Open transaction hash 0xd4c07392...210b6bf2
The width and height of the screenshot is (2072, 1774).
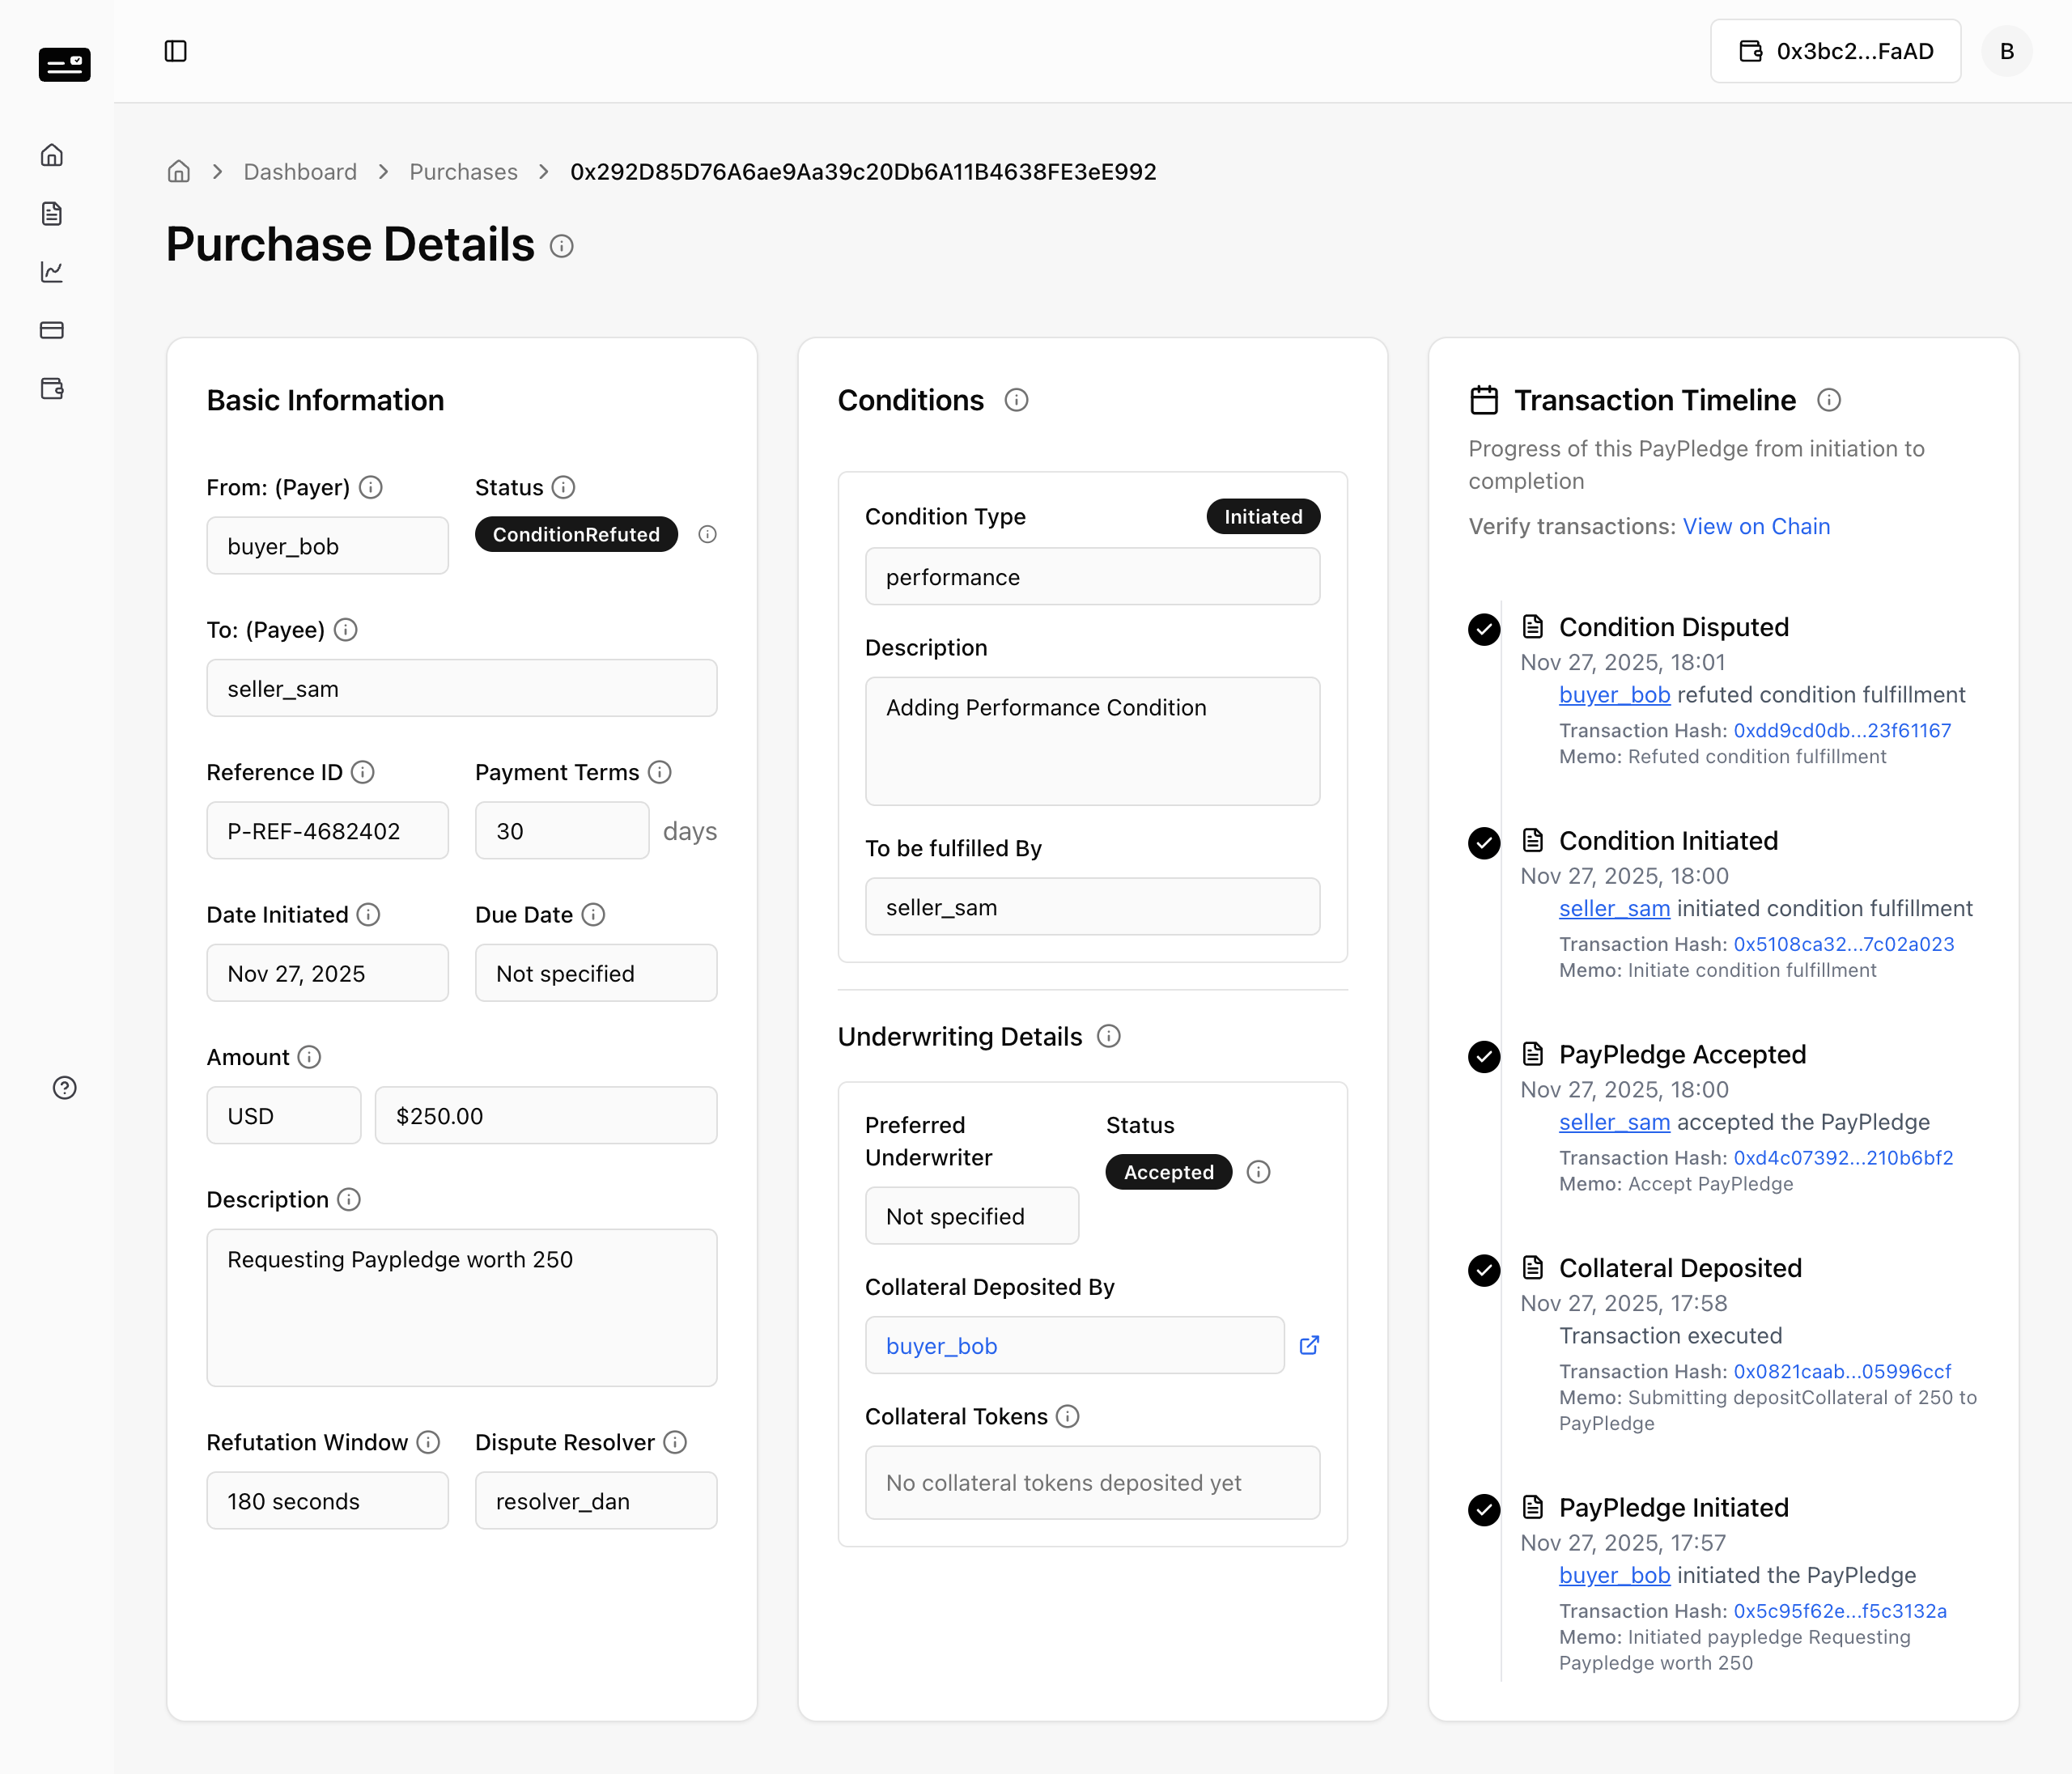tap(1843, 1158)
